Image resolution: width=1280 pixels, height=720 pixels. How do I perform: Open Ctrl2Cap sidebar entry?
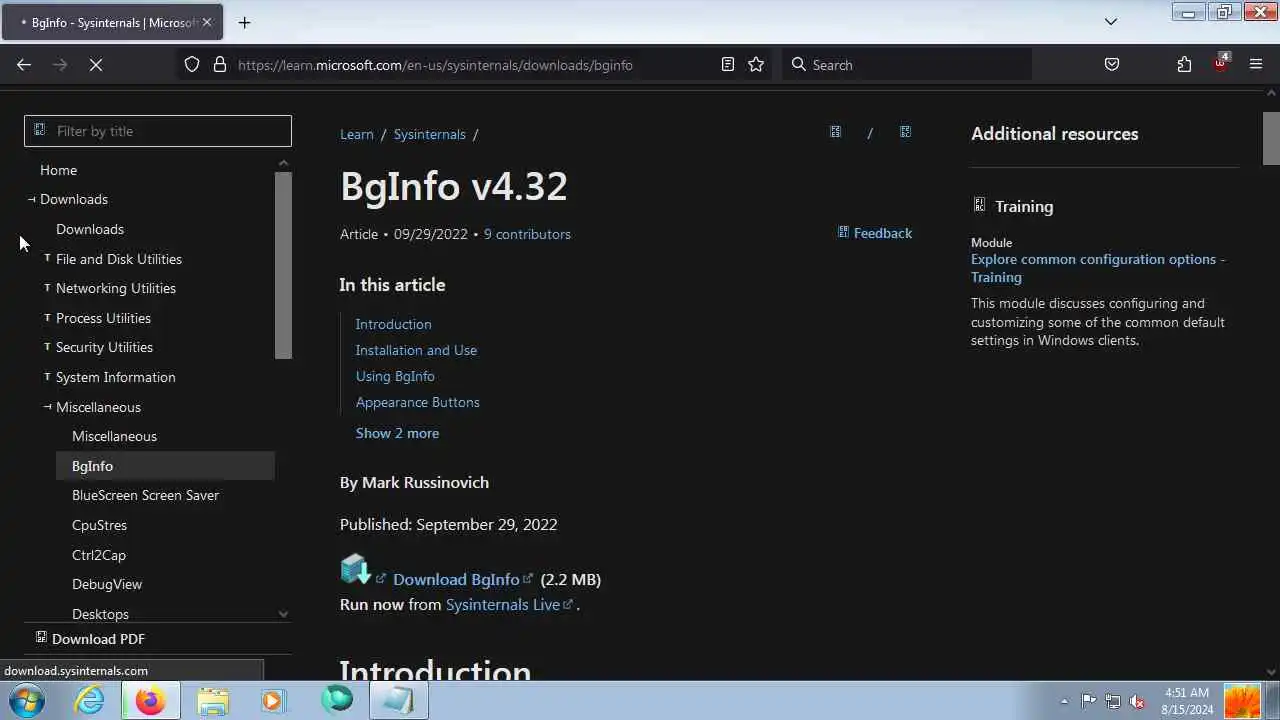coord(99,555)
